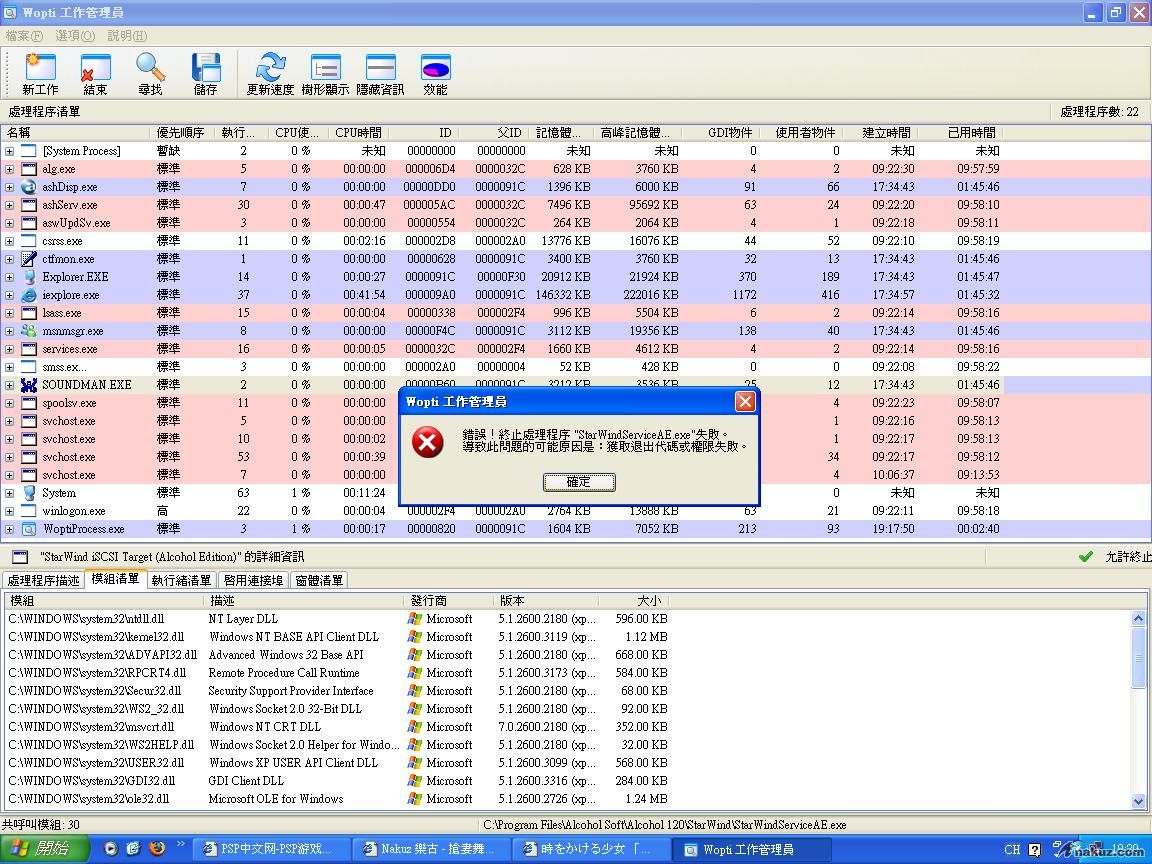
Task: Click the Wopti window title icon
Action: [10, 12]
